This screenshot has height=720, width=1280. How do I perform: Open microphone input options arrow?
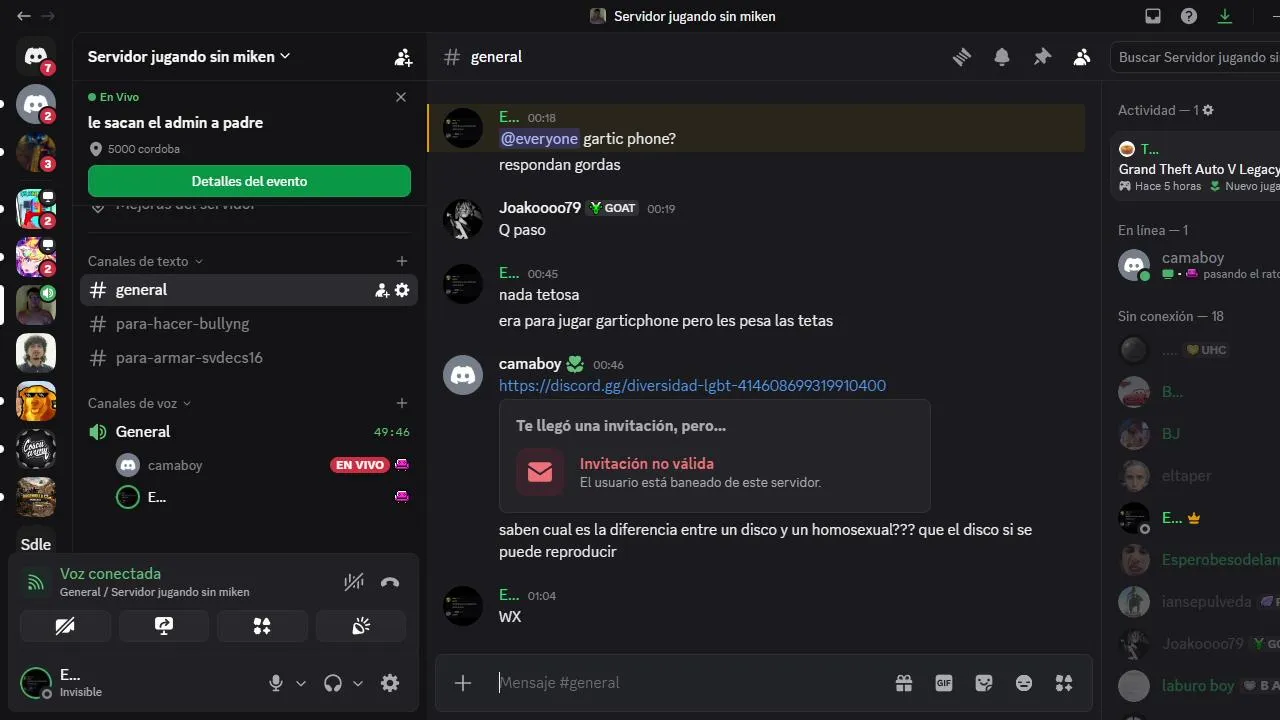[301, 683]
